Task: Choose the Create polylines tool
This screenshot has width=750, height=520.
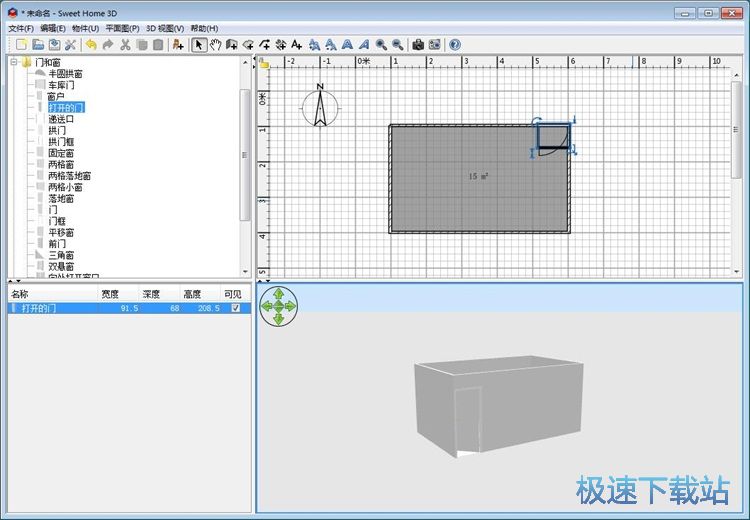Action: 265,45
